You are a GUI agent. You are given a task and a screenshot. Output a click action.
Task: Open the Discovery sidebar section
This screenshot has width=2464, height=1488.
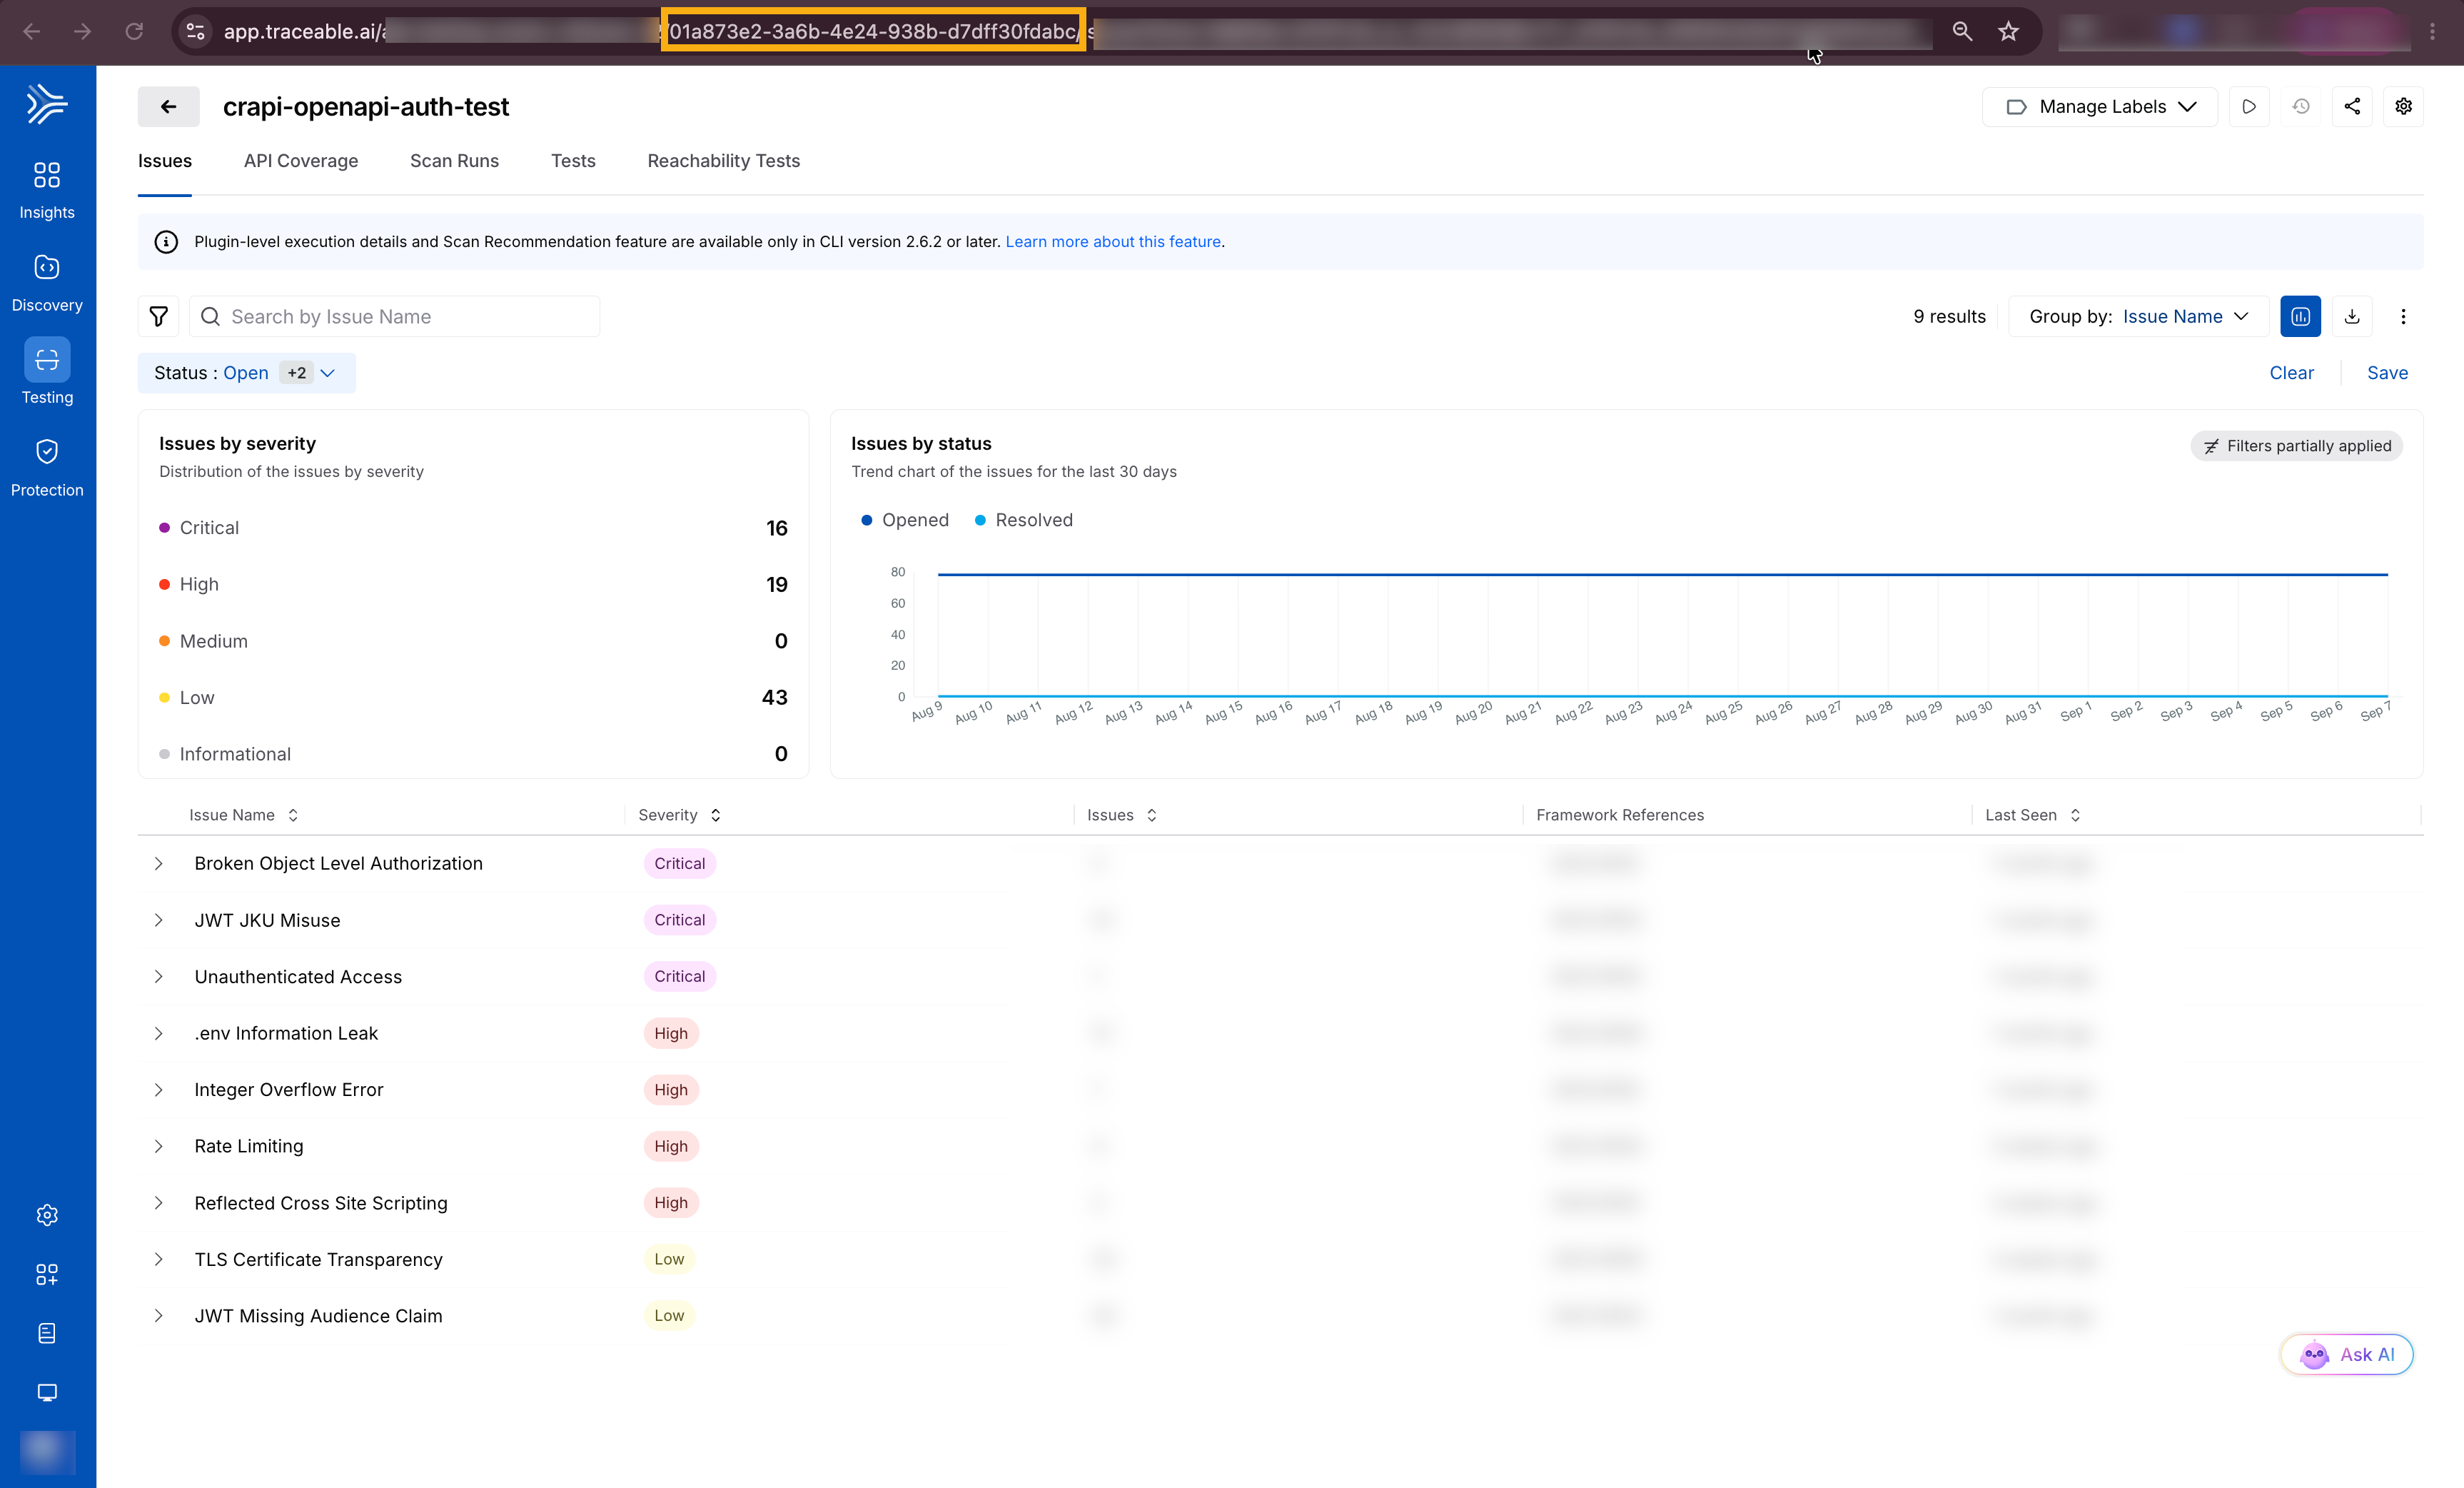tap(47, 283)
